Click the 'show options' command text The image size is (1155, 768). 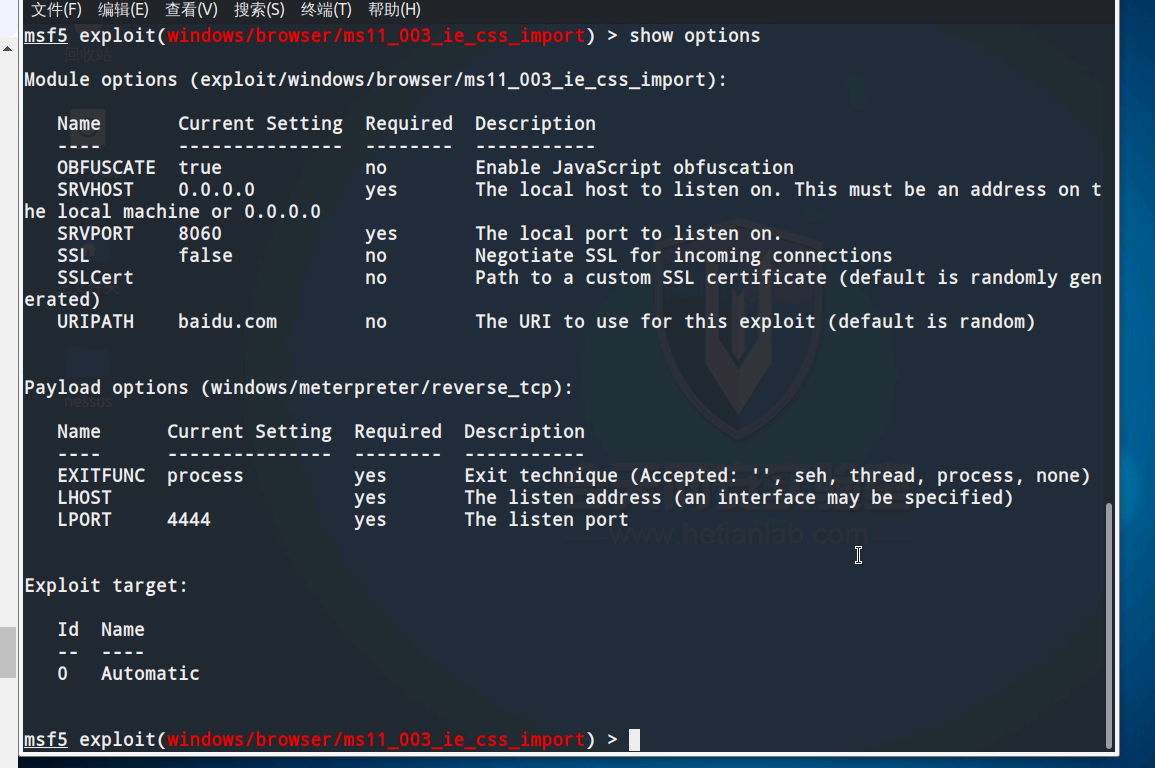[x=695, y=36]
